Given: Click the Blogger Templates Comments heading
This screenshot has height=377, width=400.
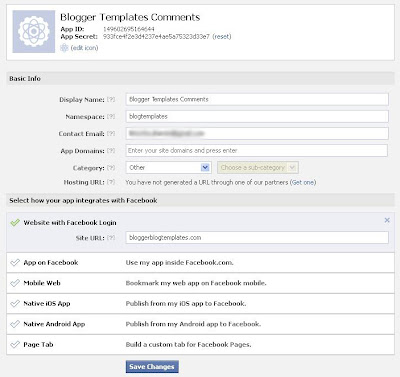Looking at the screenshot, I should pos(130,17).
